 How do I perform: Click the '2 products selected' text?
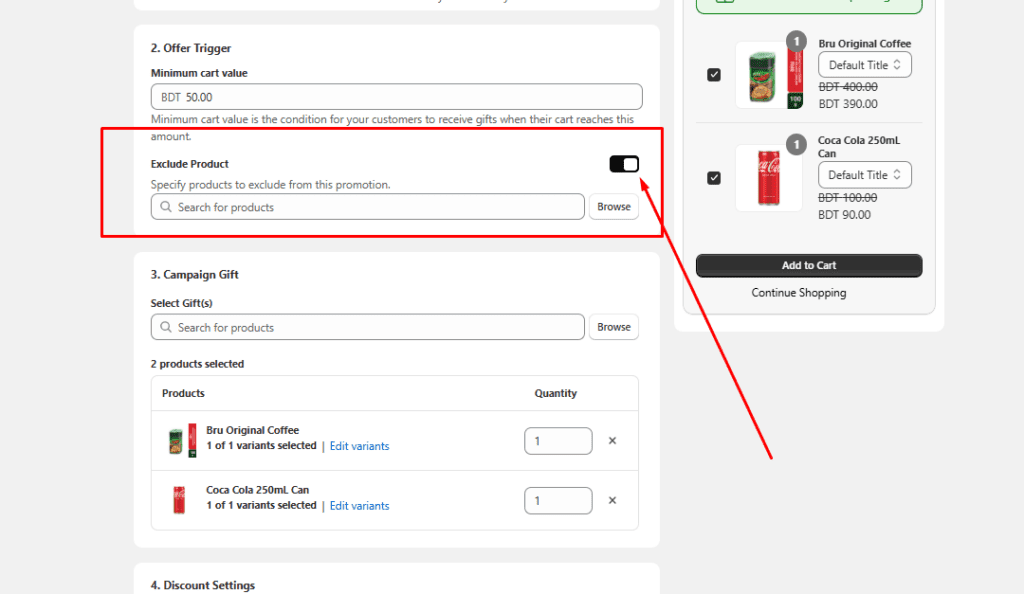[197, 364]
